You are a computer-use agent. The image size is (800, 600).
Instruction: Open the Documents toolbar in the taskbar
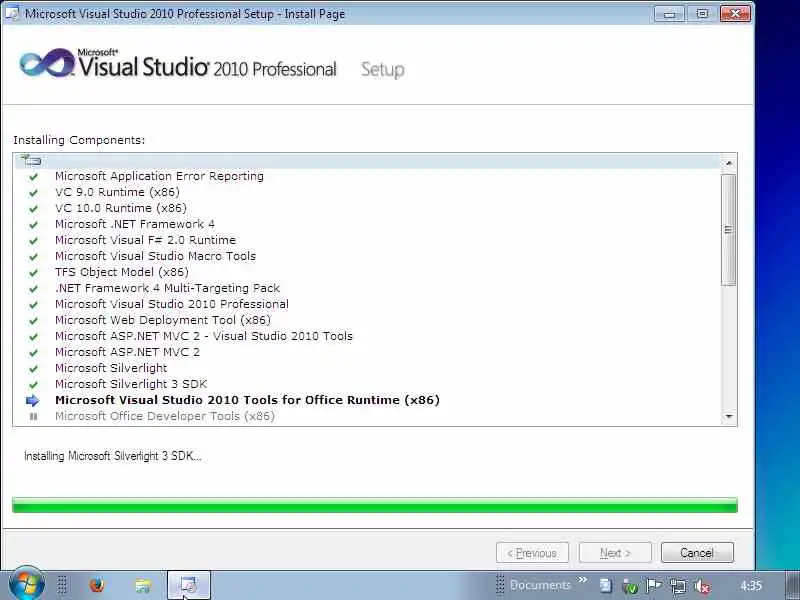click(x=540, y=585)
